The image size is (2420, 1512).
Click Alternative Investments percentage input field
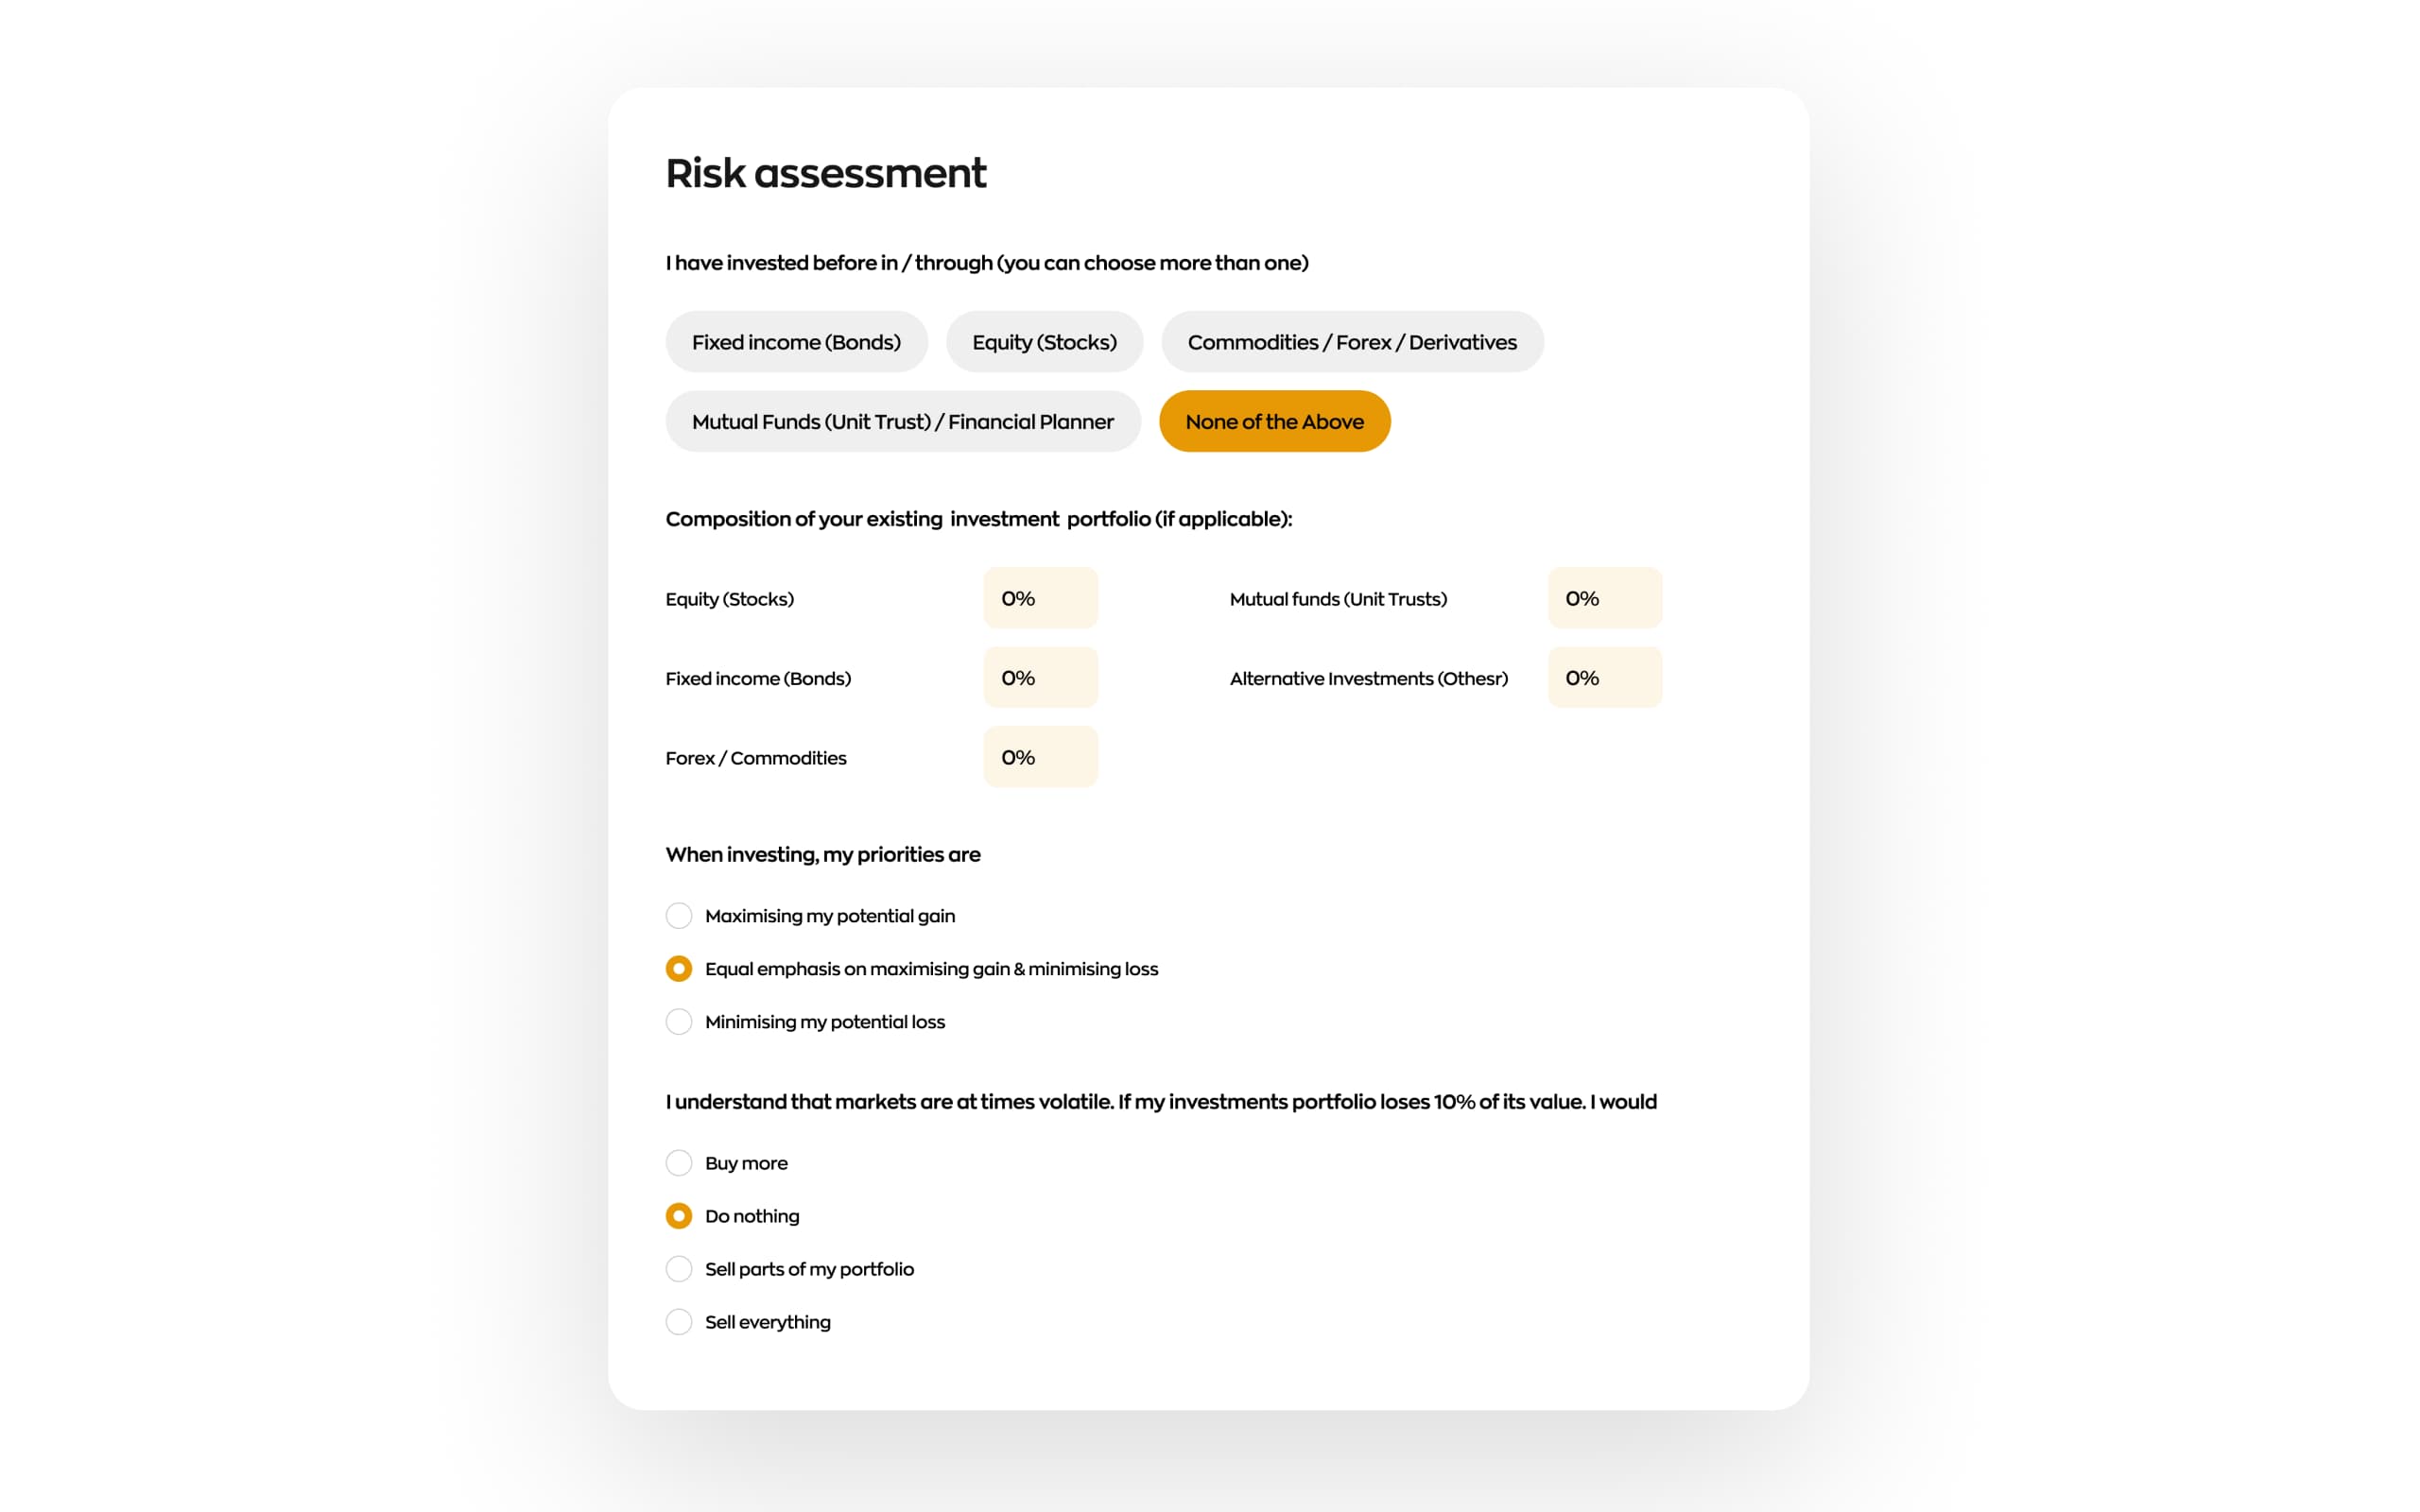point(1604,678)
